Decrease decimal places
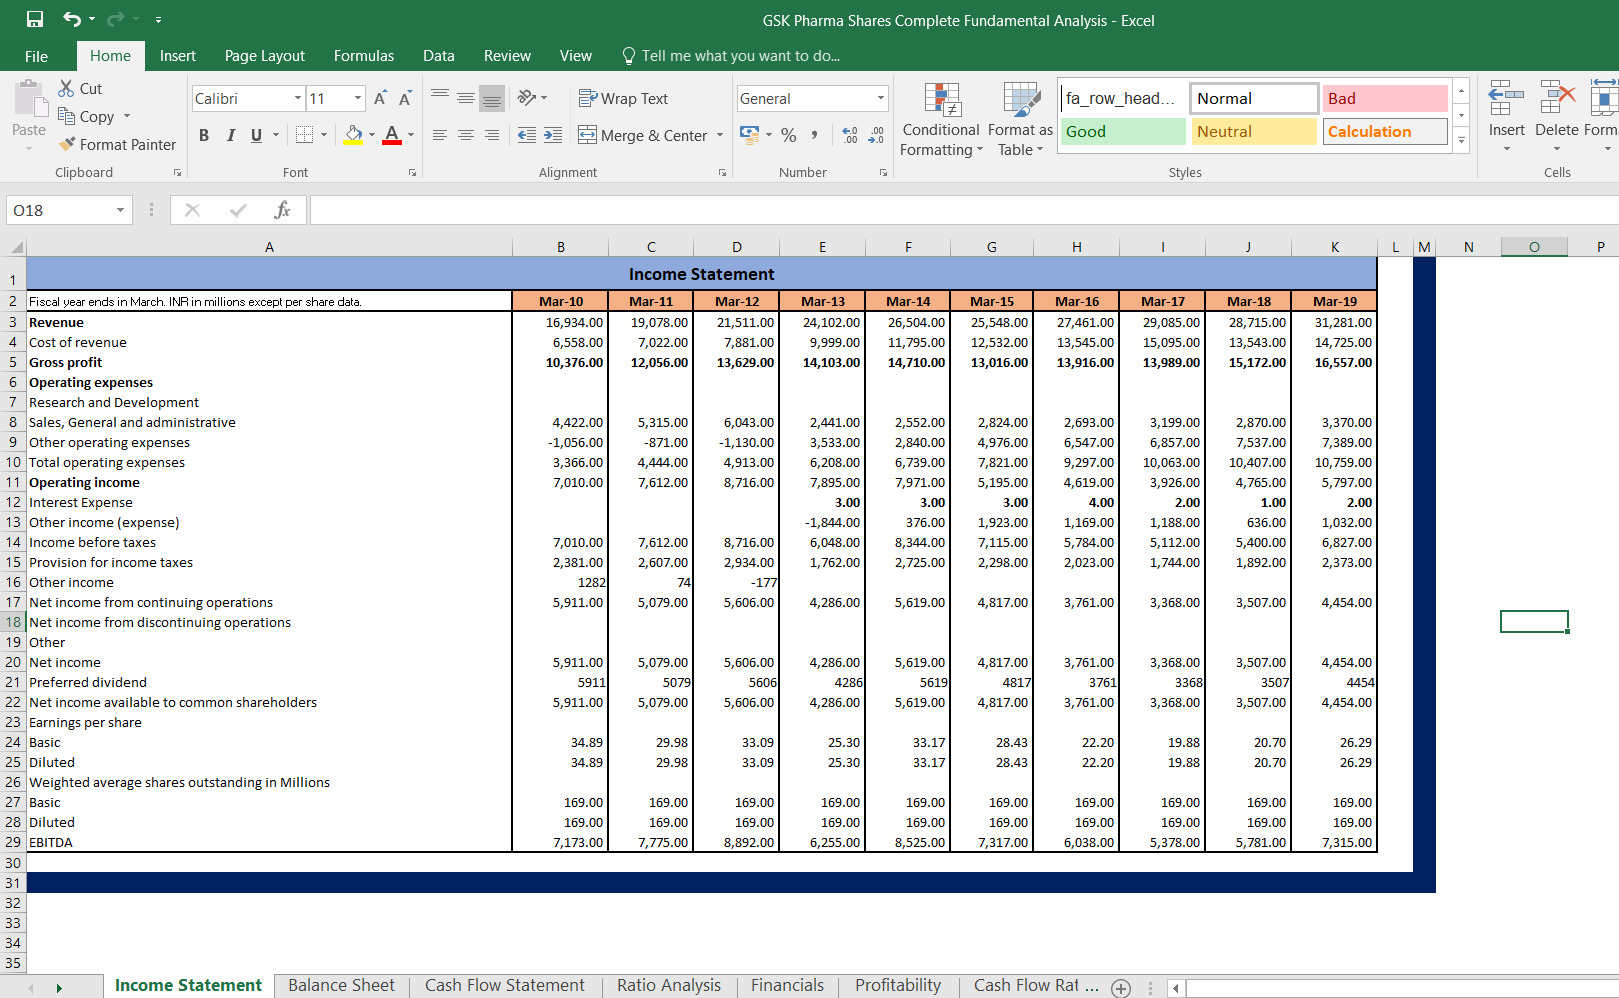The width and height of the screenshot is (1619, 998). (876, 135)
